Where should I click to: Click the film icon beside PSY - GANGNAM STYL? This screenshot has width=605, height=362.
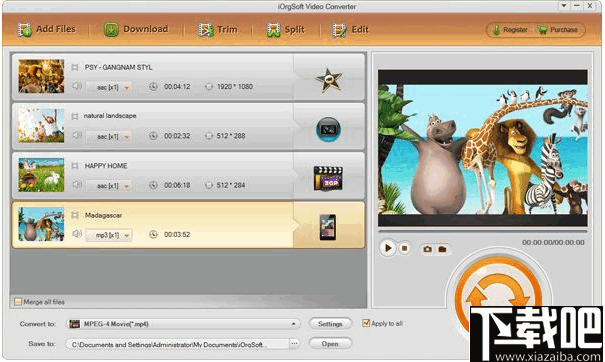pyautogui.click(x=75, y=67)
